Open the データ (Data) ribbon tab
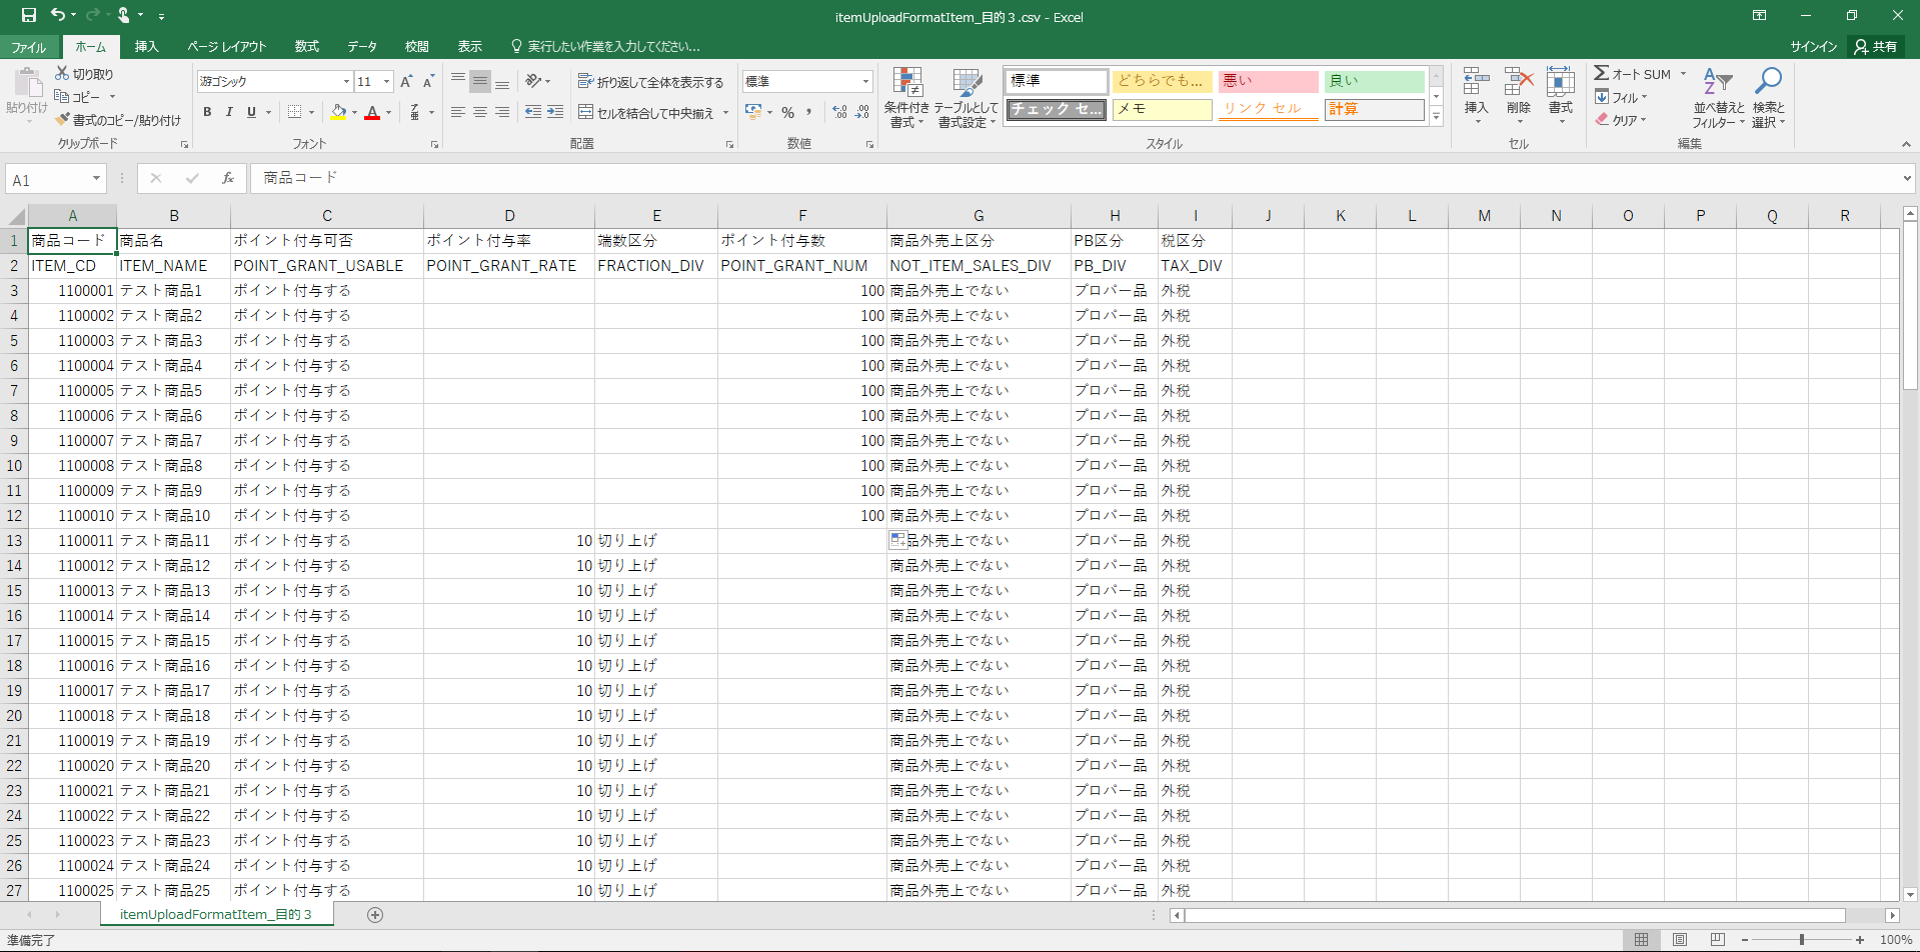The image size is (1920, 952). pos(362,47)
